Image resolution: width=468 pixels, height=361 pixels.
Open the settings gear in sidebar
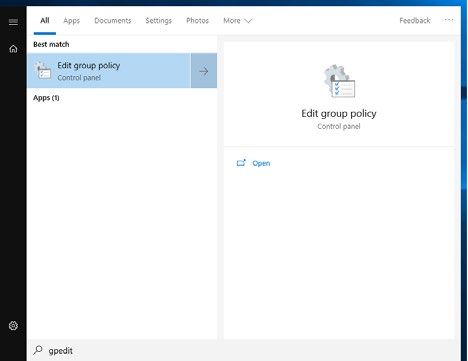point(13,325)
